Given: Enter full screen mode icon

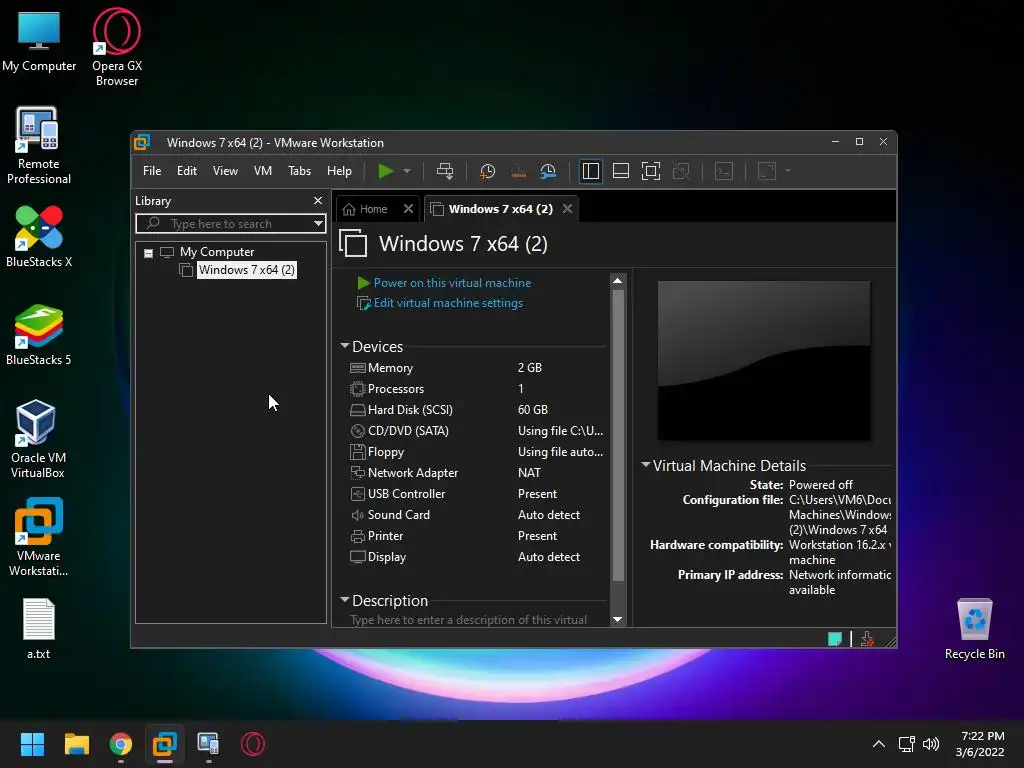Looking at the screenshot, I should click(x=650, y=171).
